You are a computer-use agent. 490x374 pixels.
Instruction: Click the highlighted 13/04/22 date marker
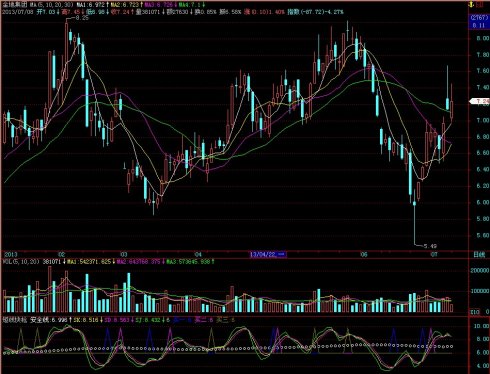[x=268, y=255]
